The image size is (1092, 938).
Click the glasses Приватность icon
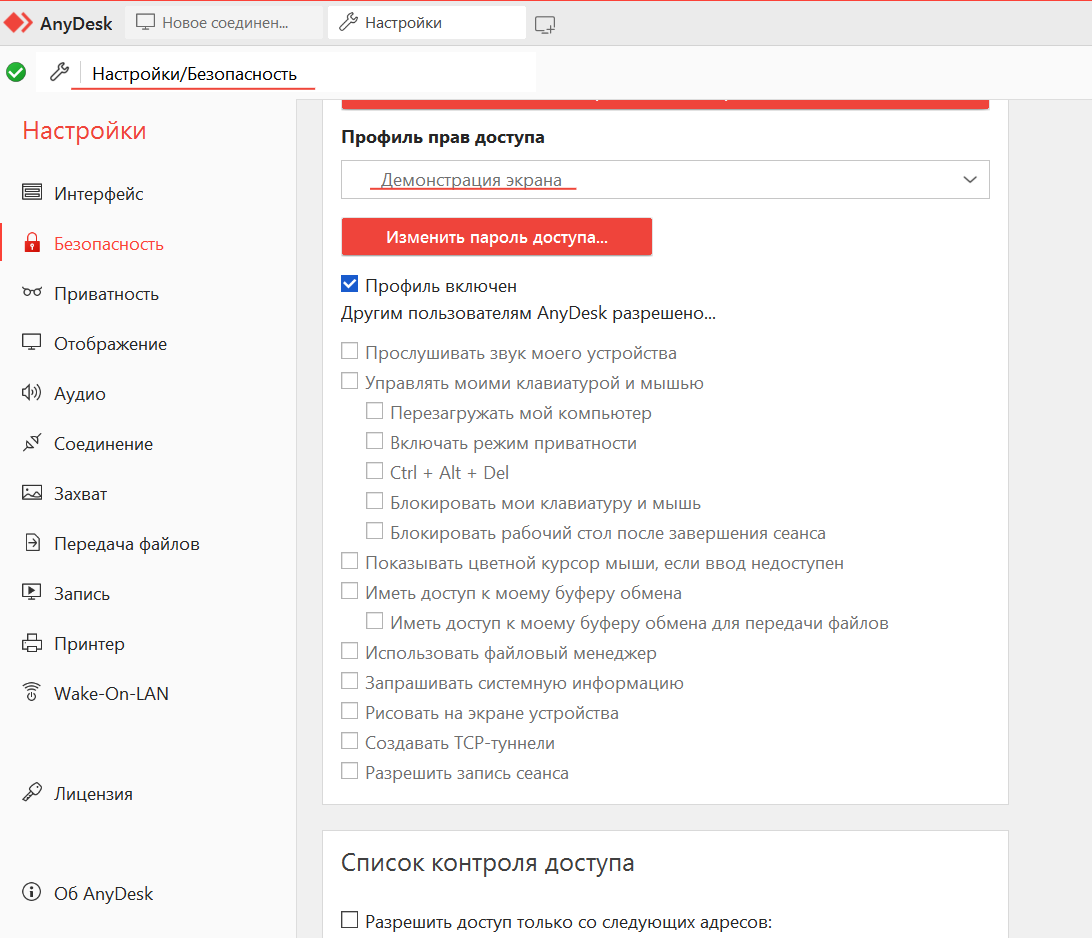(32, 292)
